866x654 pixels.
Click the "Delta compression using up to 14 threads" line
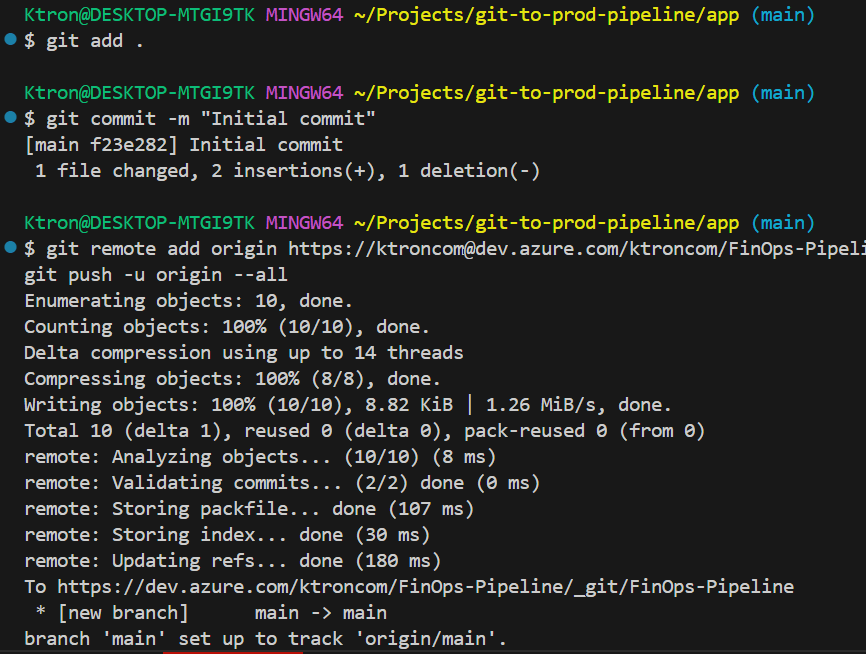click(244, 353)
